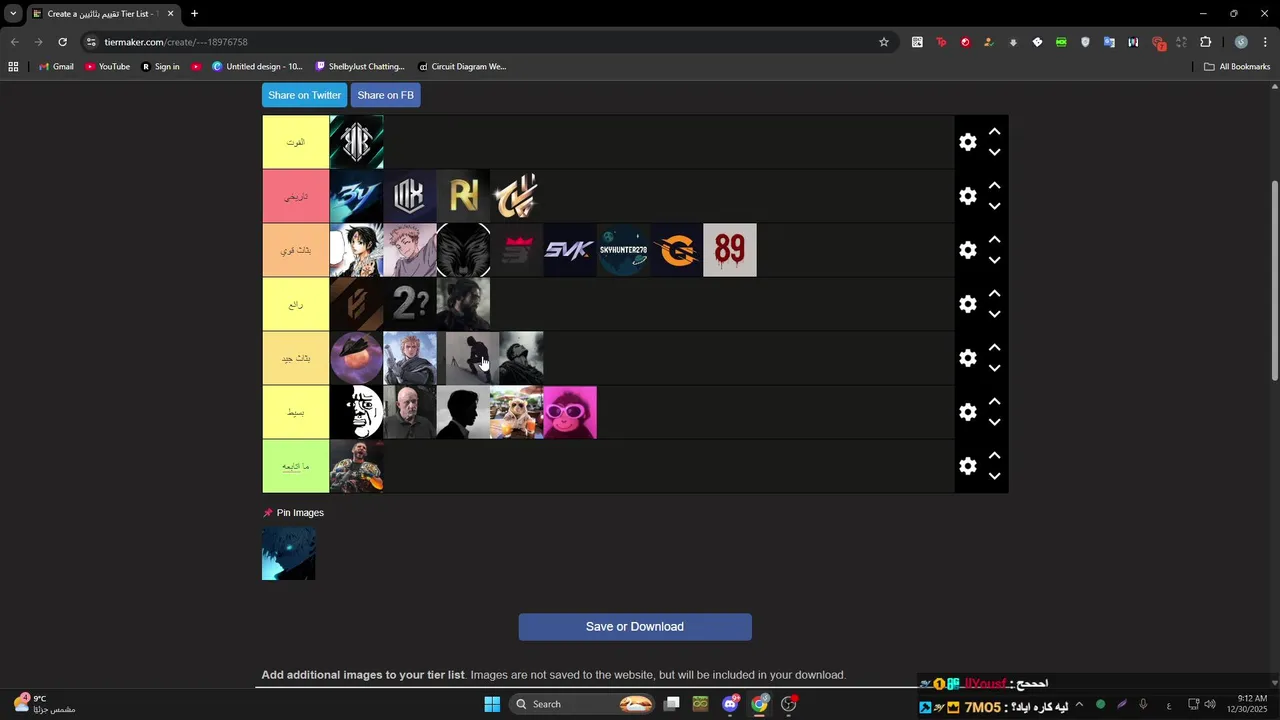Select the SKYHUNTER278 logo thumbnail
The height and width of the screenshot is (720, 1280).
(623, 250)
